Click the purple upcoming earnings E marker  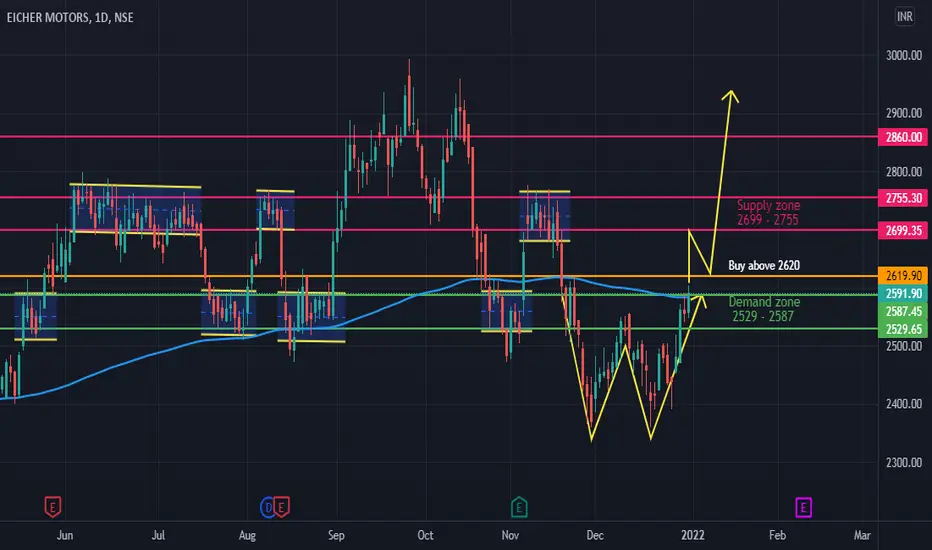pos(804,508)
